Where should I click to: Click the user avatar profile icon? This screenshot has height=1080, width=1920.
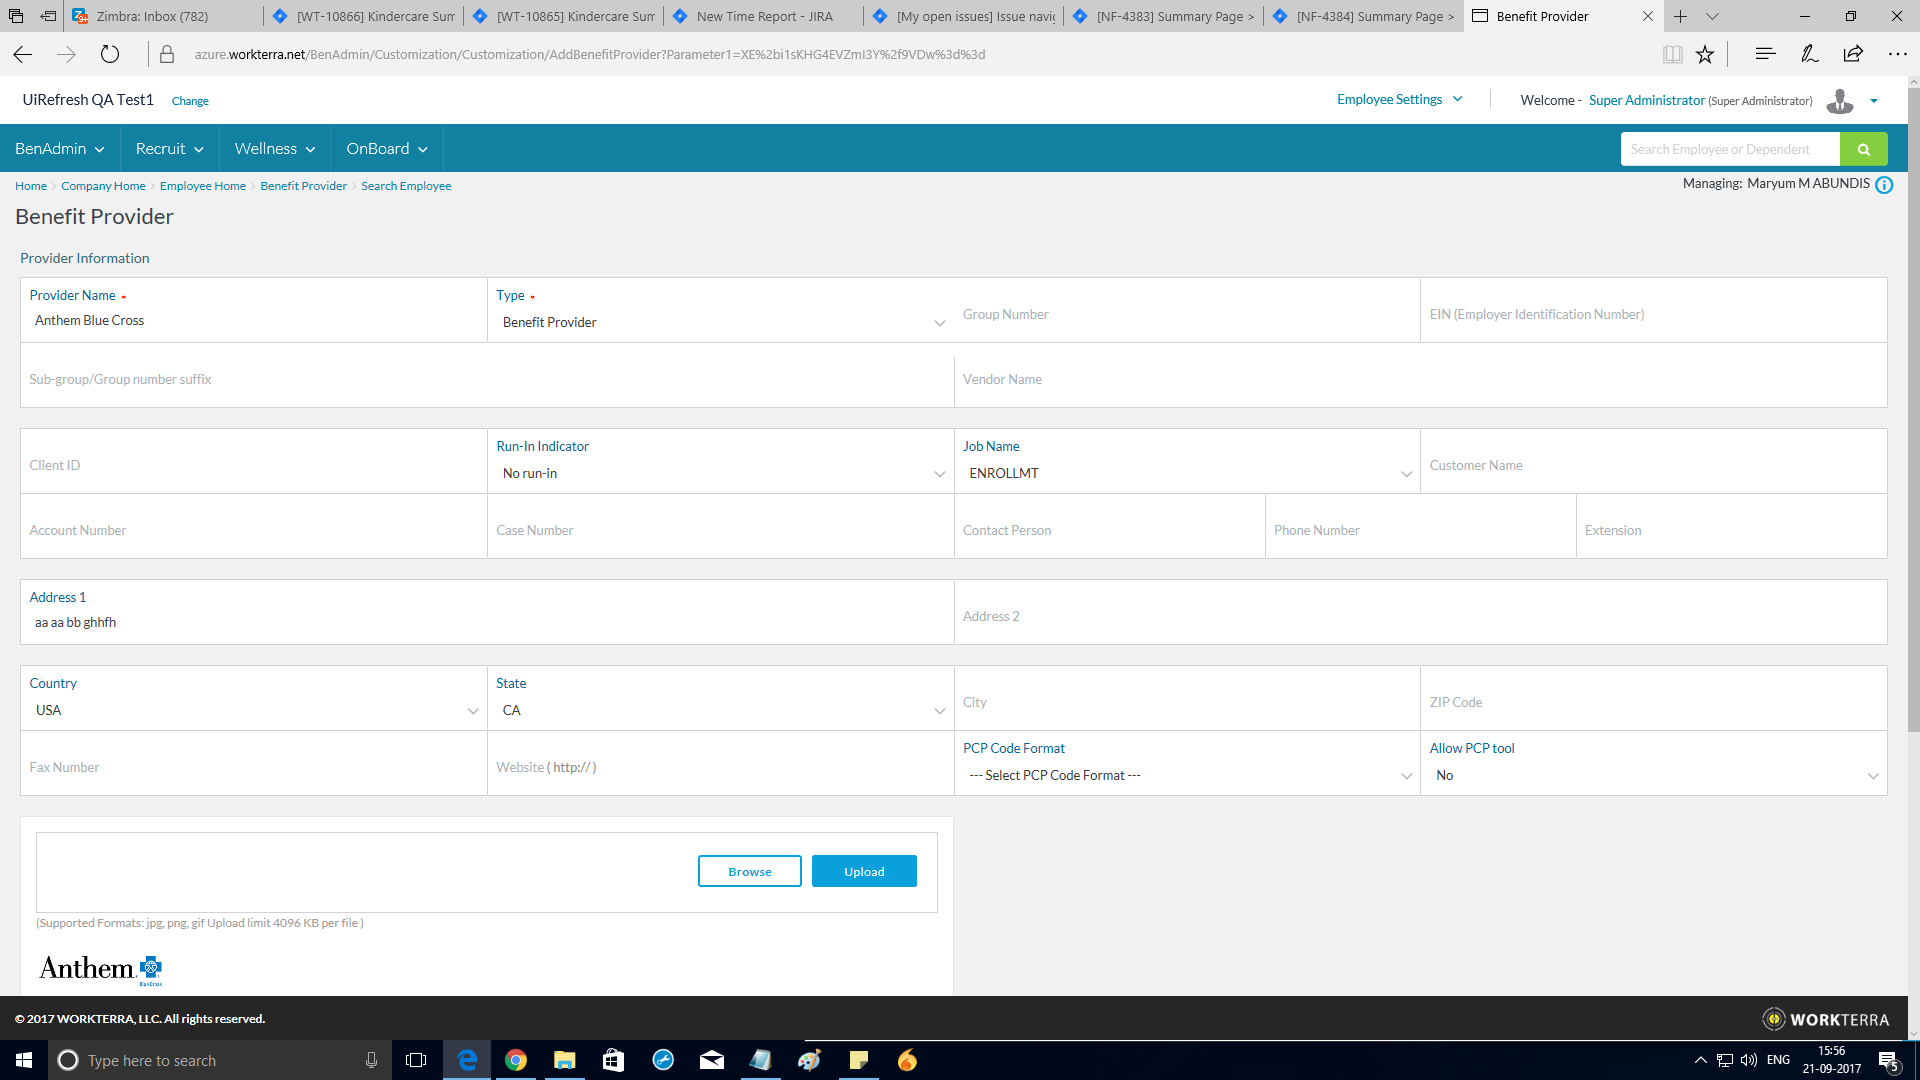(1839, 101)
